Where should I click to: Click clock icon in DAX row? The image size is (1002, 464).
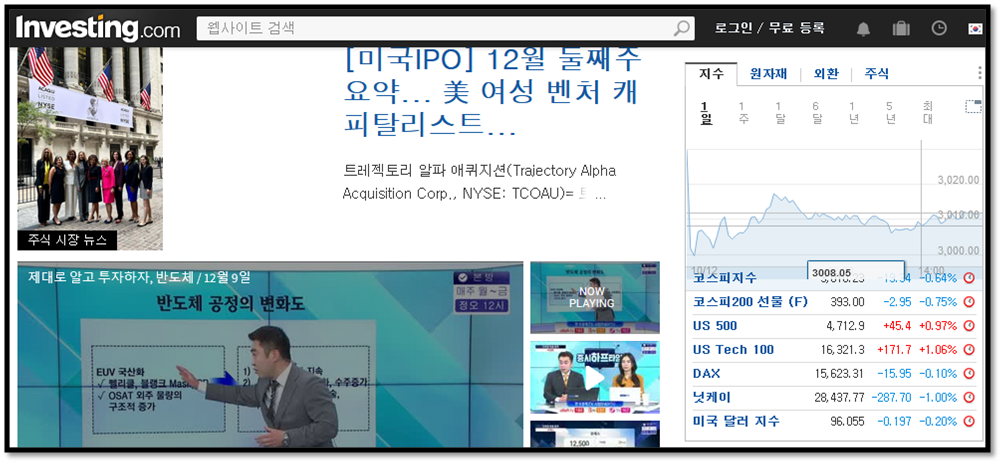969,373
